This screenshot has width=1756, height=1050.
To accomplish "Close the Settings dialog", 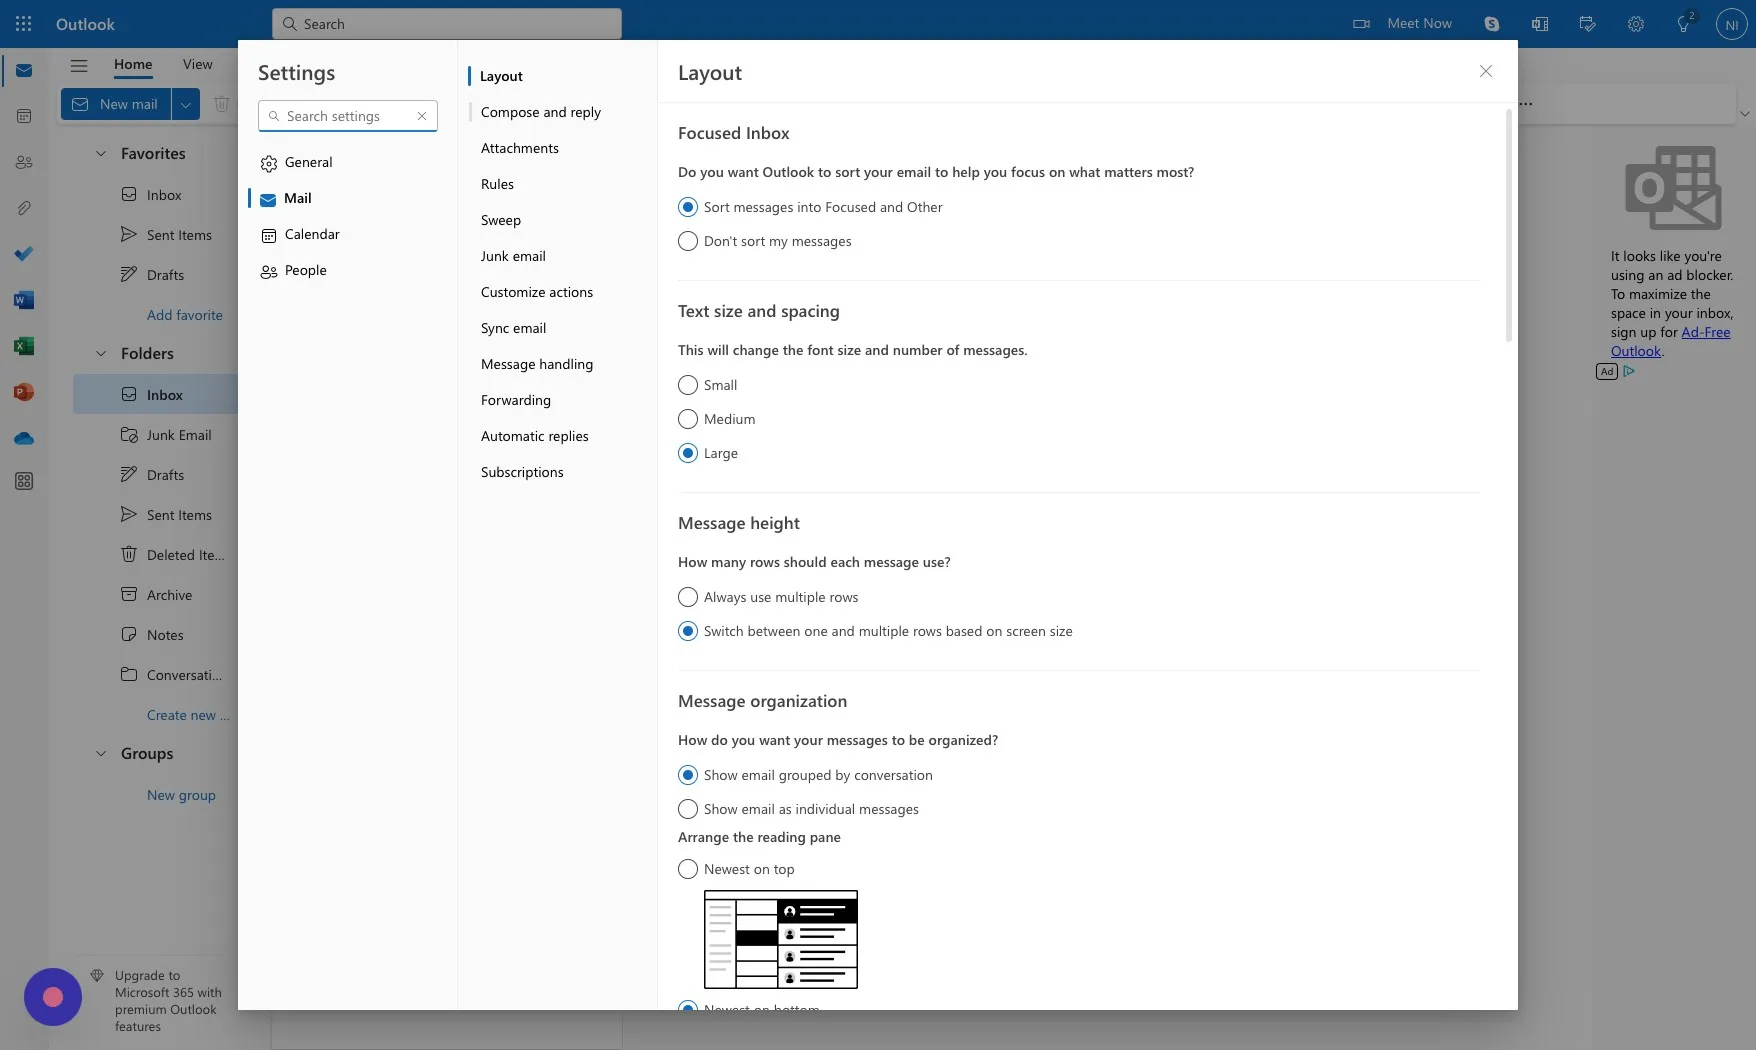I will click(x=1486, y=71).
